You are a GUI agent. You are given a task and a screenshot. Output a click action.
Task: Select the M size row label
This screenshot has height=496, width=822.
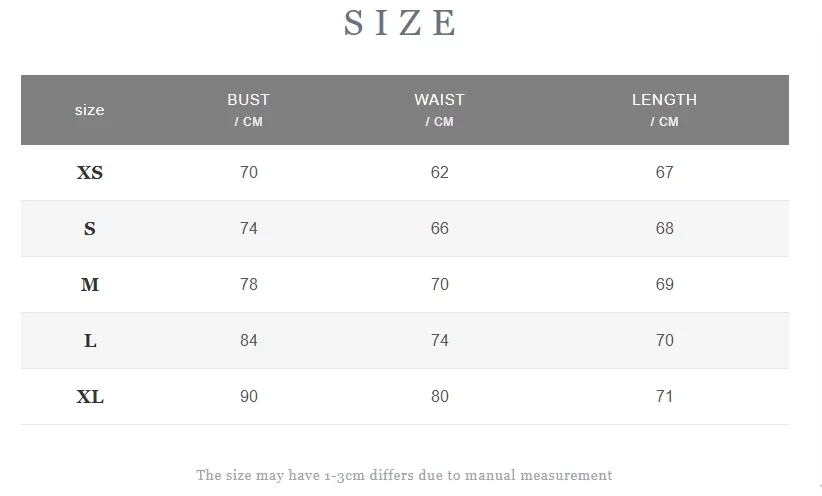(x=90, y=285)
